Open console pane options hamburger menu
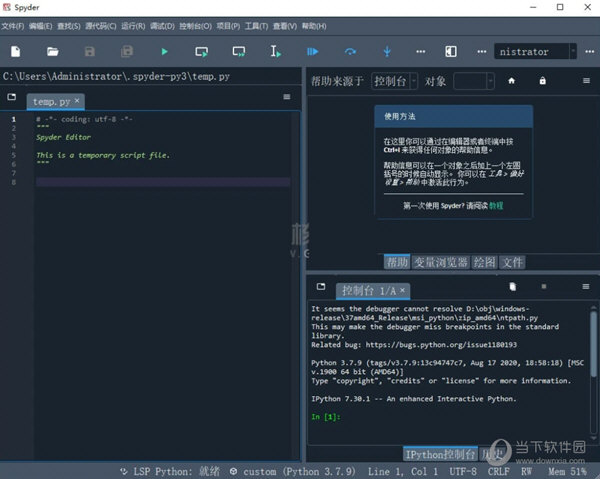This screenshot has height=479, width=600. 586,287
